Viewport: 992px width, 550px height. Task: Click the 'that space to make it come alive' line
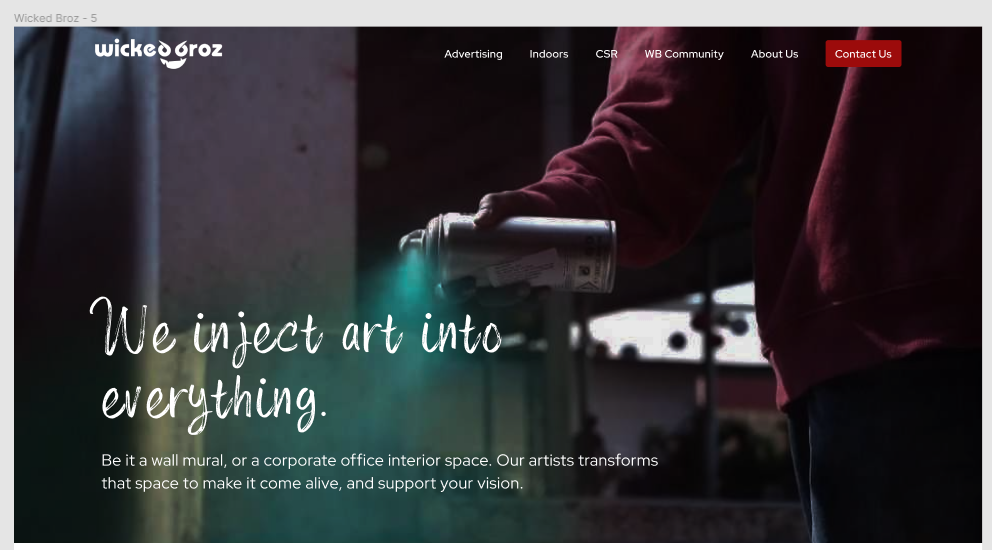point(312,484)
